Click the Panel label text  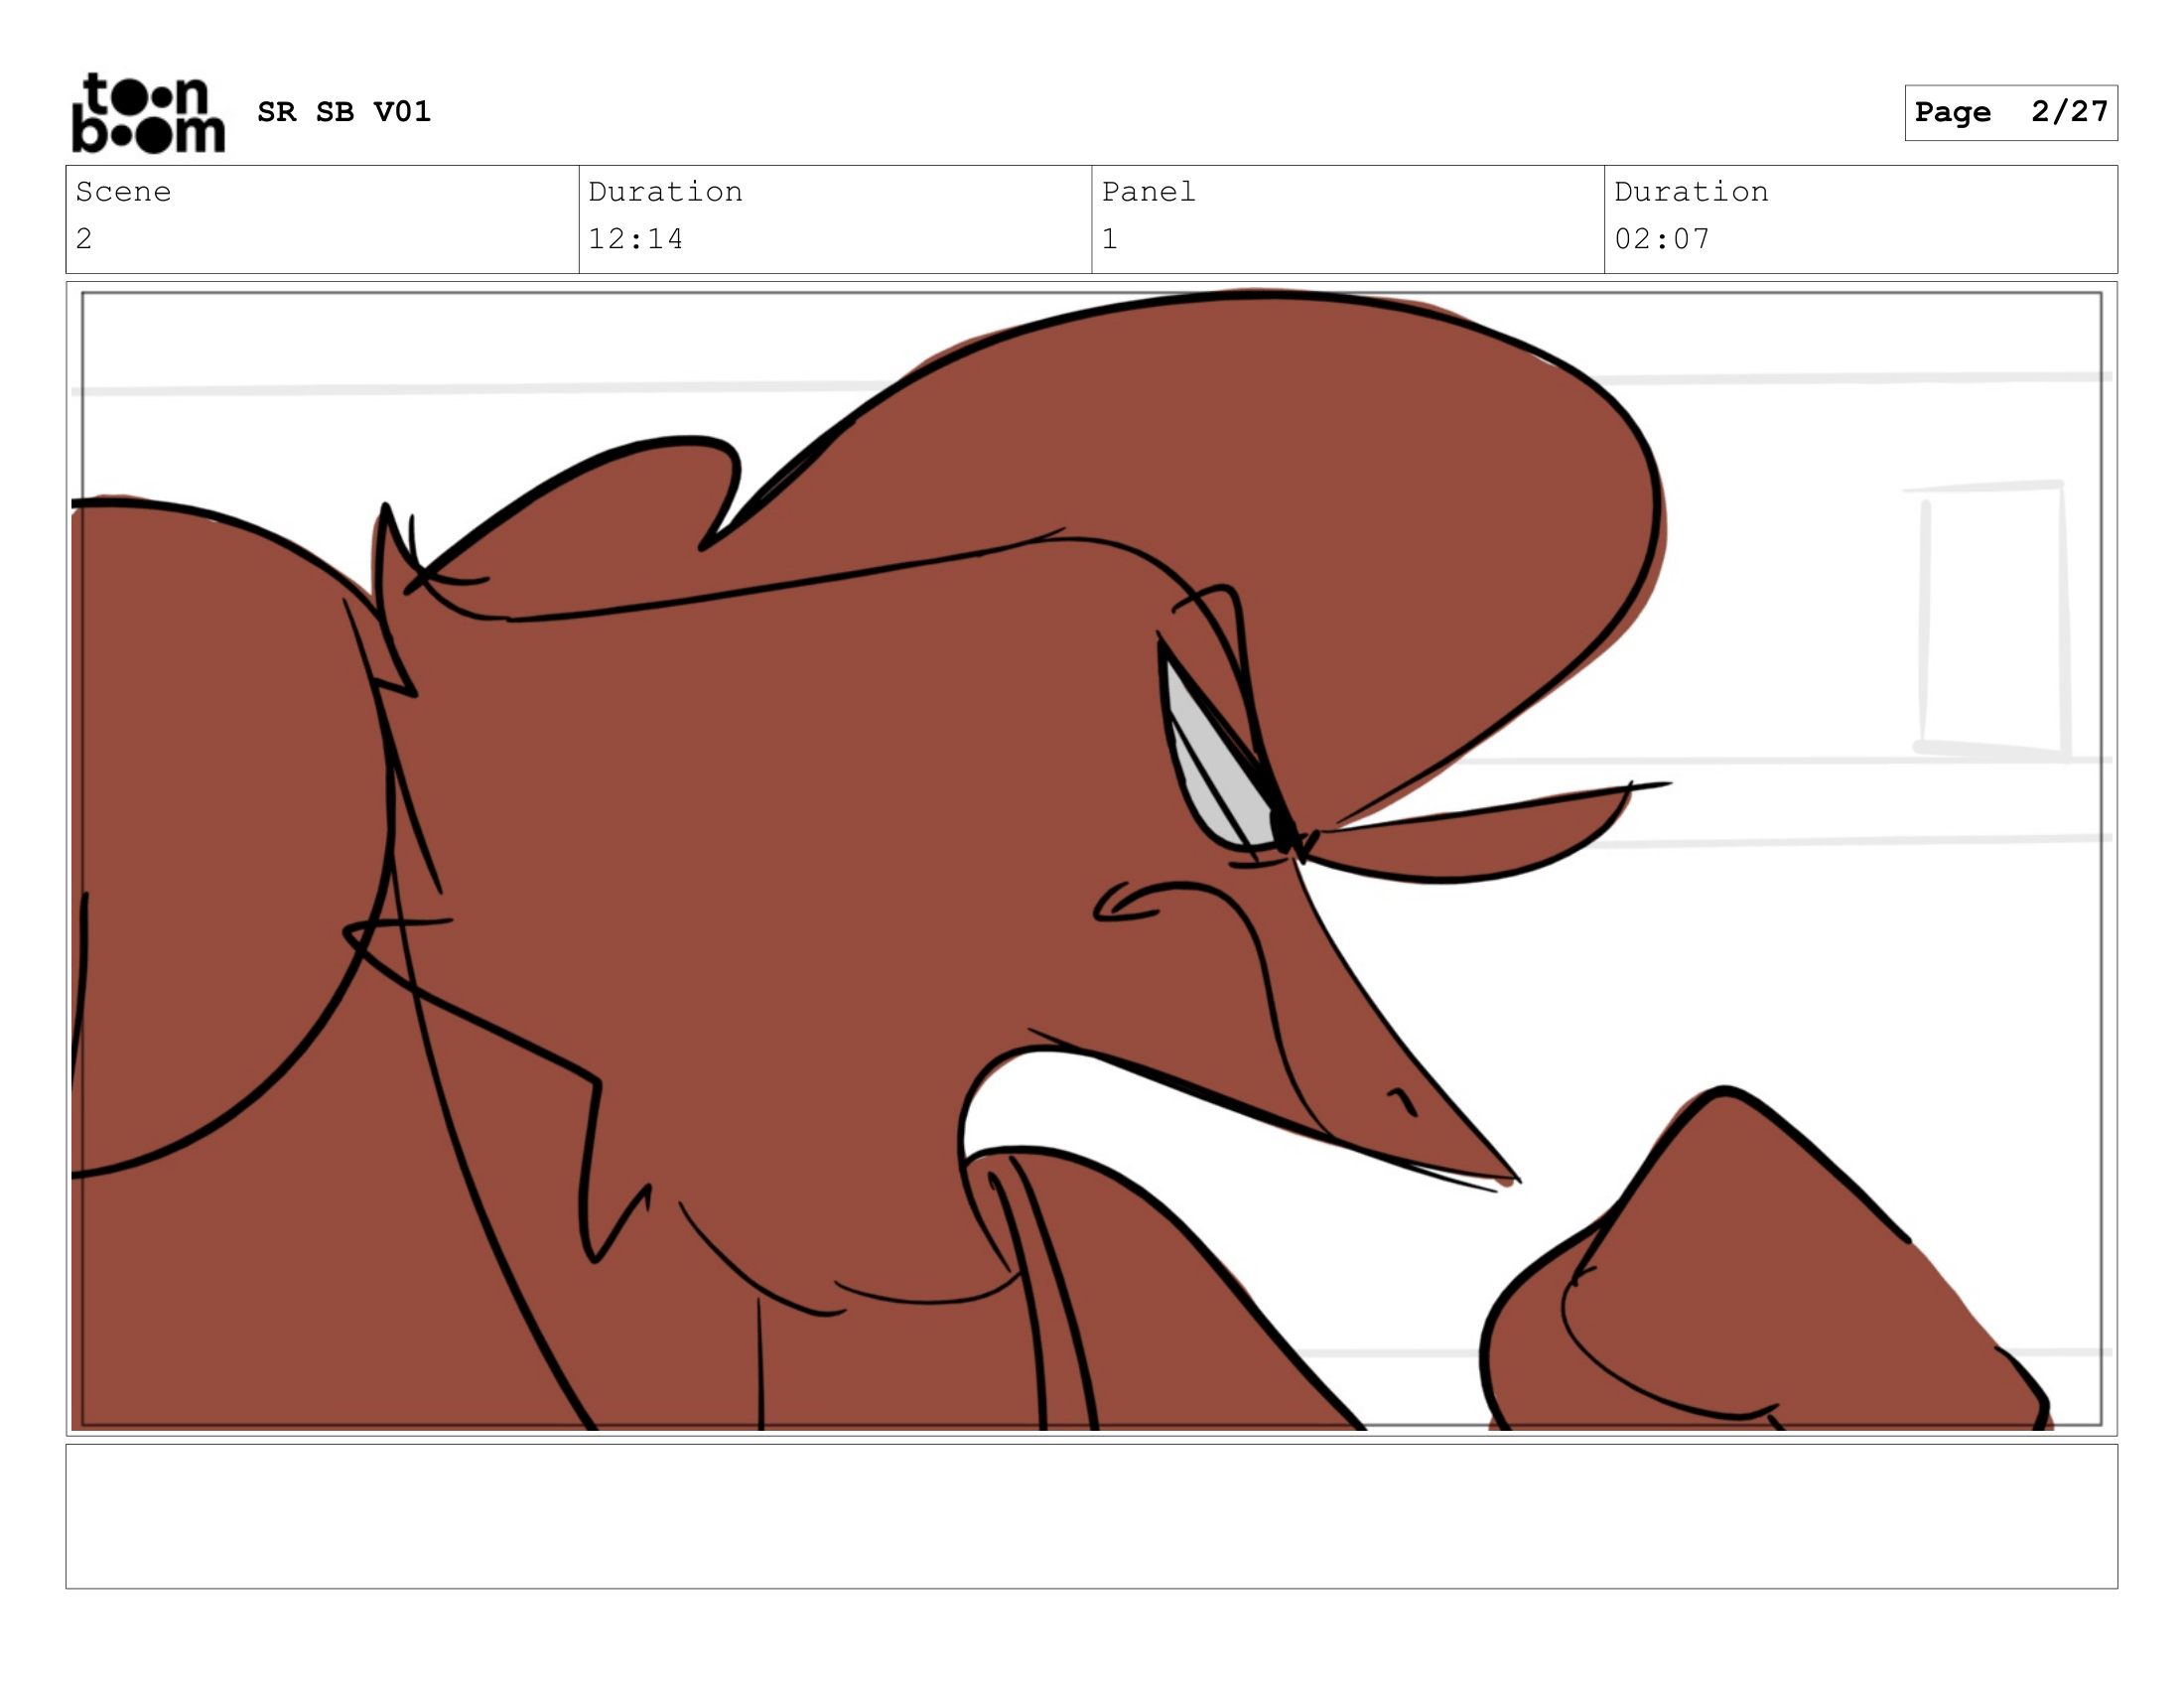[x=1148, y=192]
